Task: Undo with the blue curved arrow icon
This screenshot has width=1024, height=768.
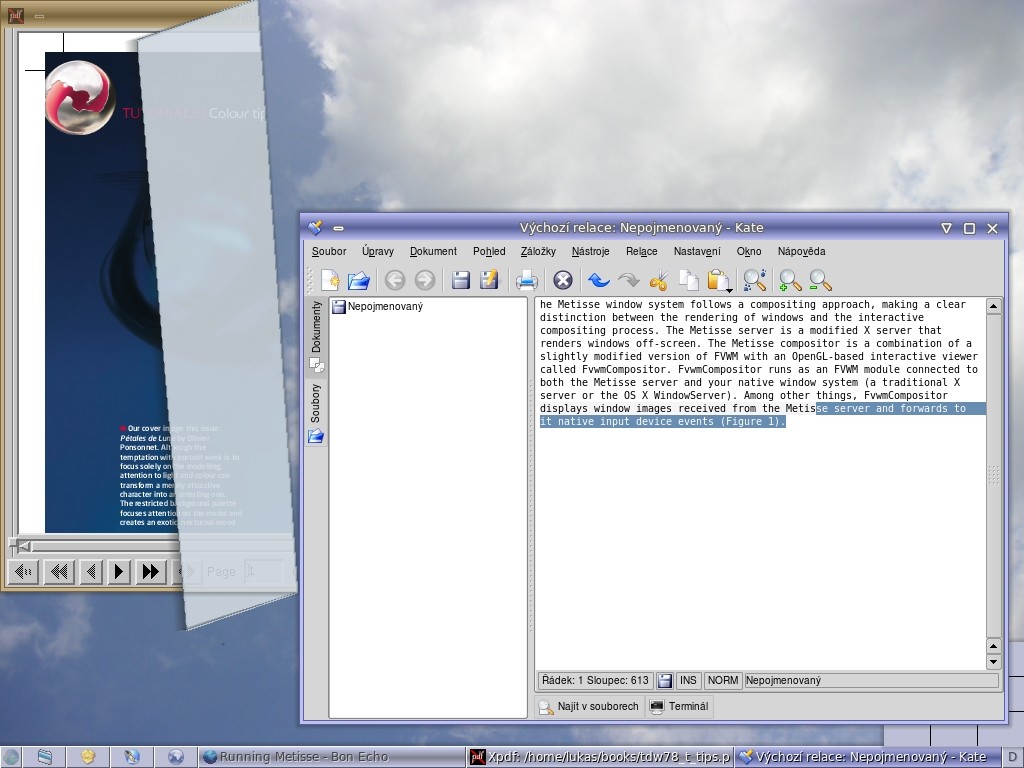Action: 598,280
